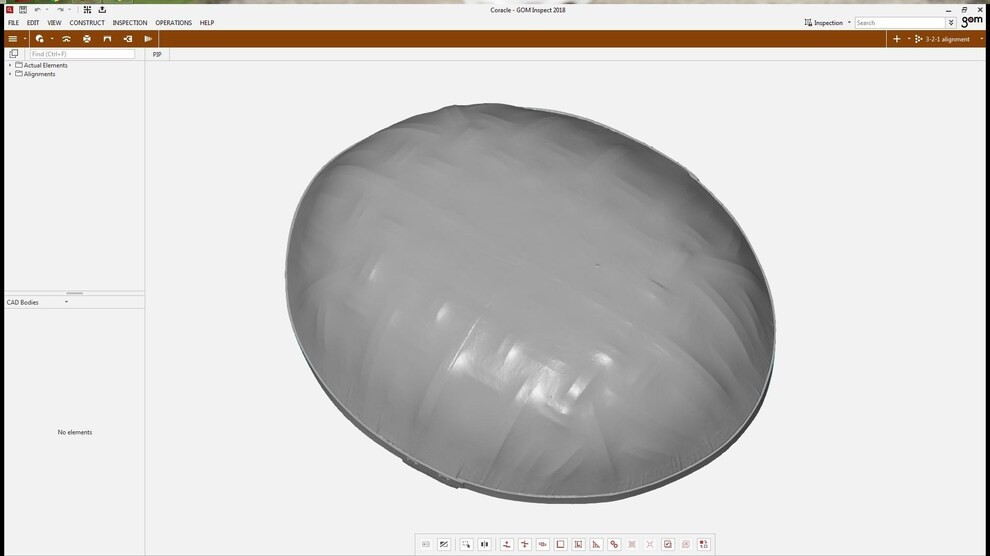Image resolution: width=990 pixels, height=556 pixels.
Task: Click the grid layout icon in title bar
Action: [x=87, y=10]
